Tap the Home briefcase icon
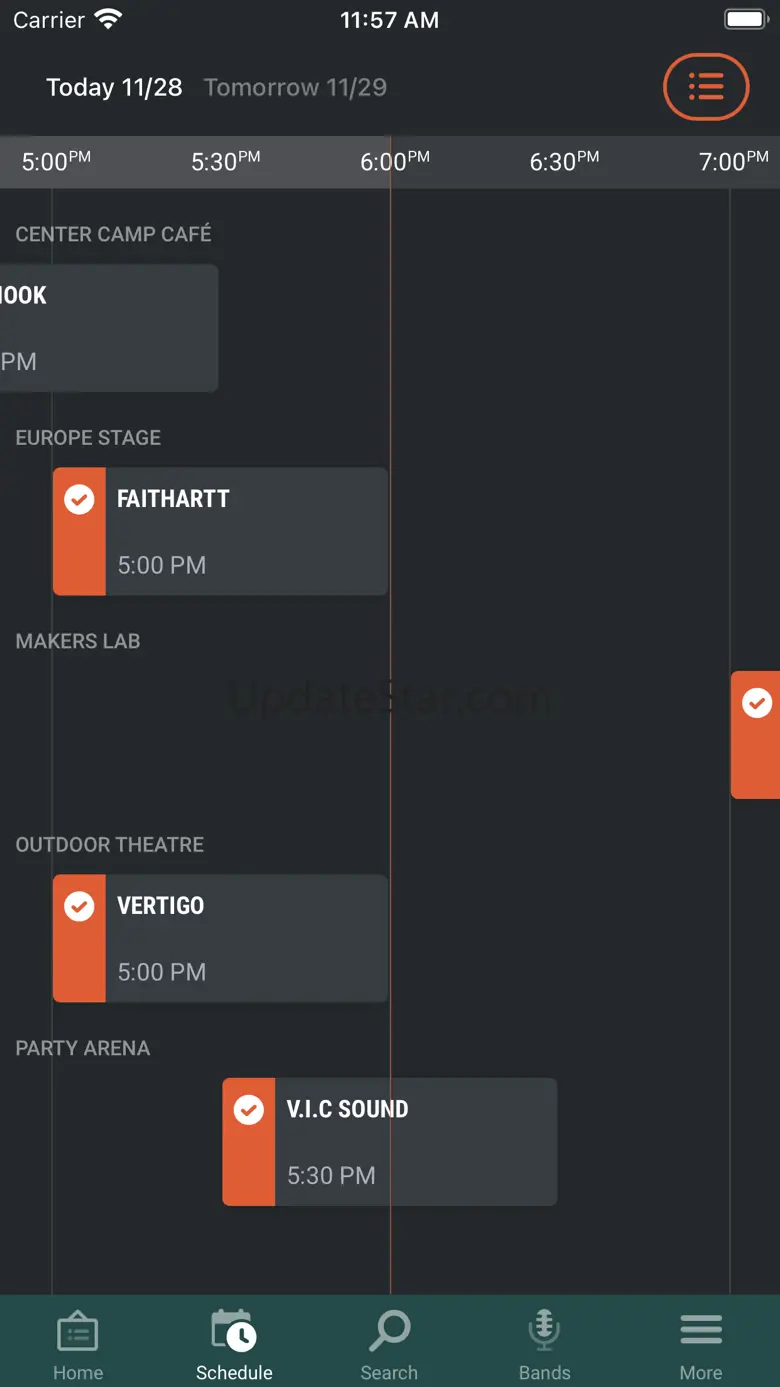780x1387 pixels. click(78, 1333)
